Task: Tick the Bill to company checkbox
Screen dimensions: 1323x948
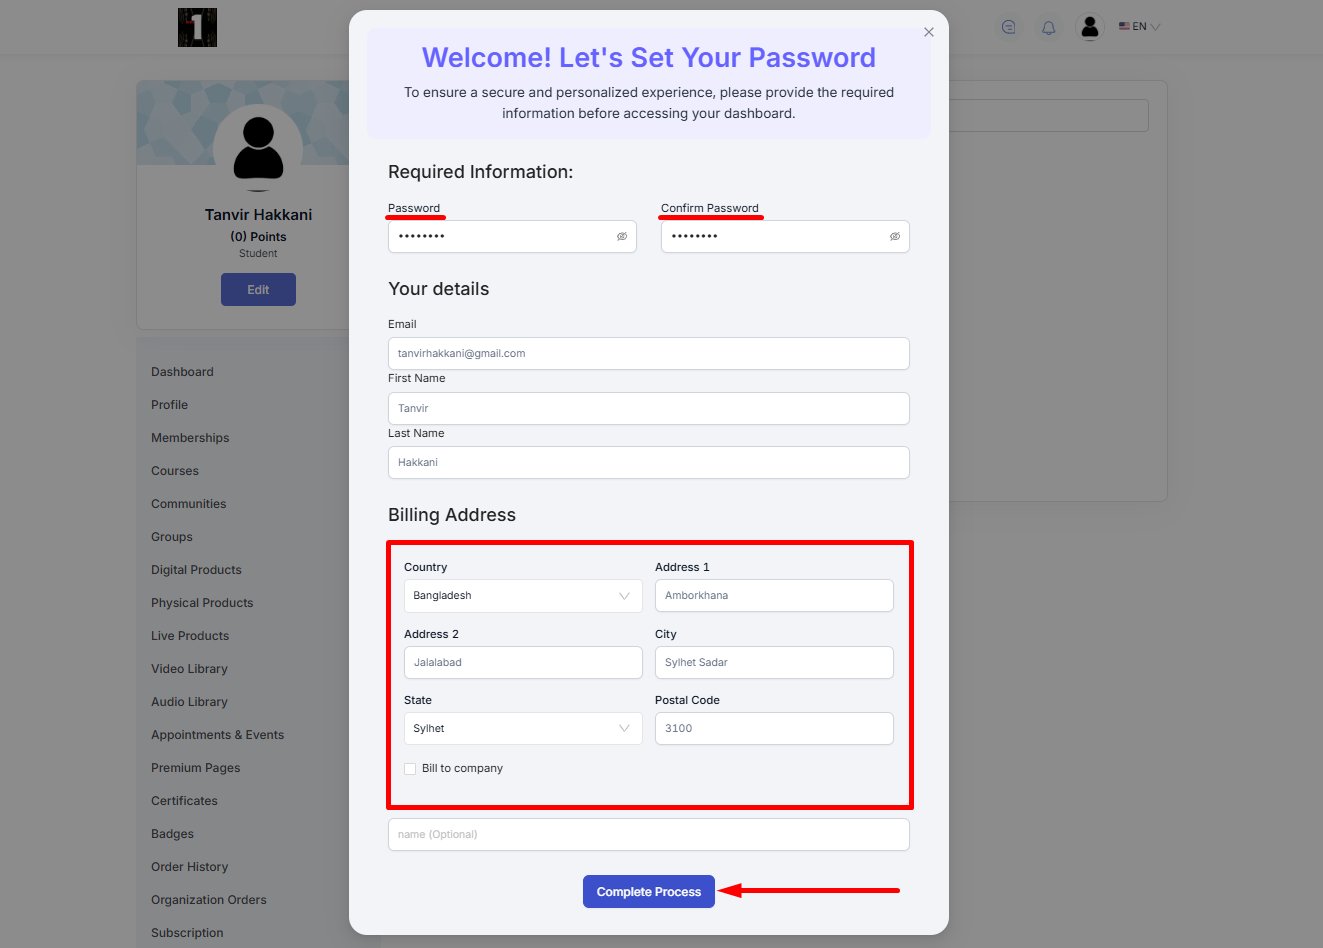Action: (x=410, y=769)
